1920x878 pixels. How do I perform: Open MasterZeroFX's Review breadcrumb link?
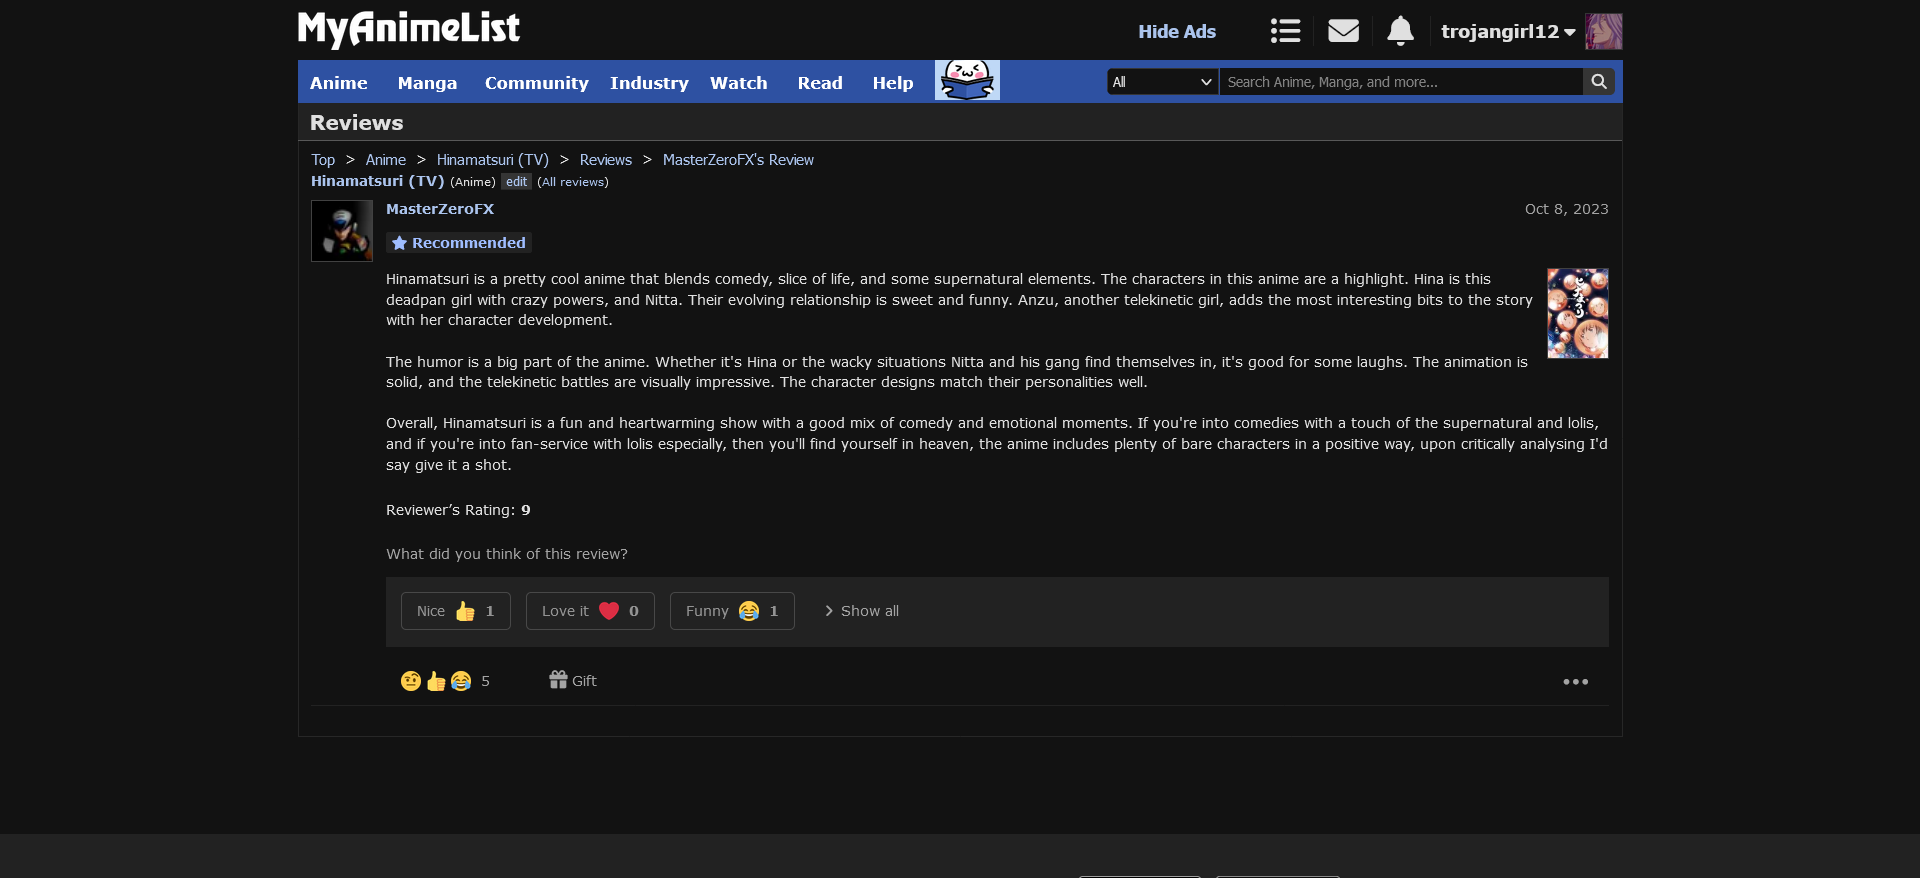pyautogui.click(x=738, y=160)
